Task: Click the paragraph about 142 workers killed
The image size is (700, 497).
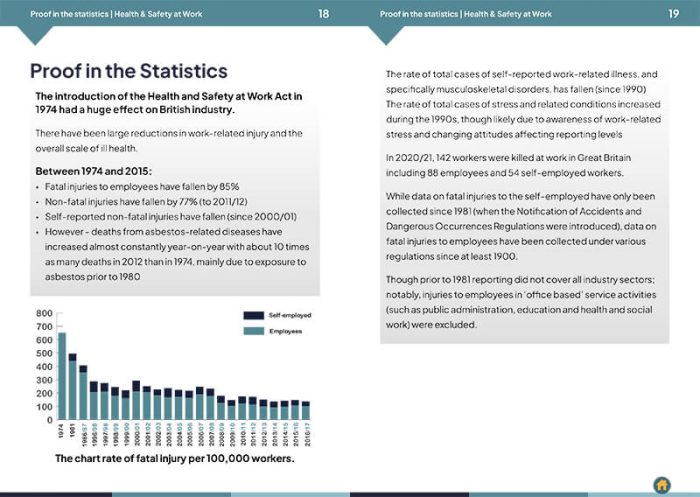Action: 508,165
